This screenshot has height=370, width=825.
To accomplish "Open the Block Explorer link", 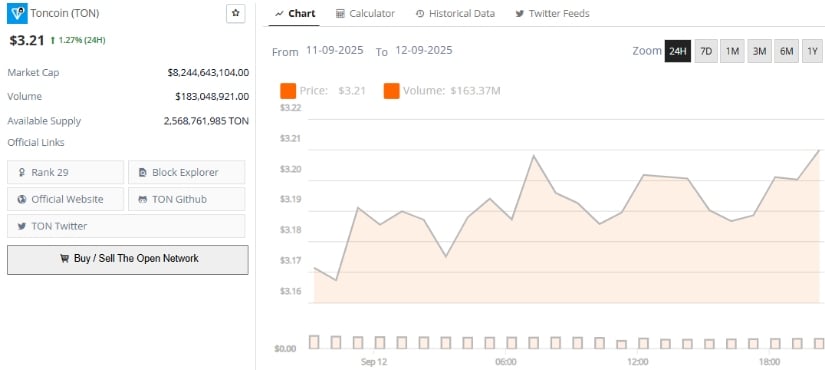I will (x=186, y=172).
